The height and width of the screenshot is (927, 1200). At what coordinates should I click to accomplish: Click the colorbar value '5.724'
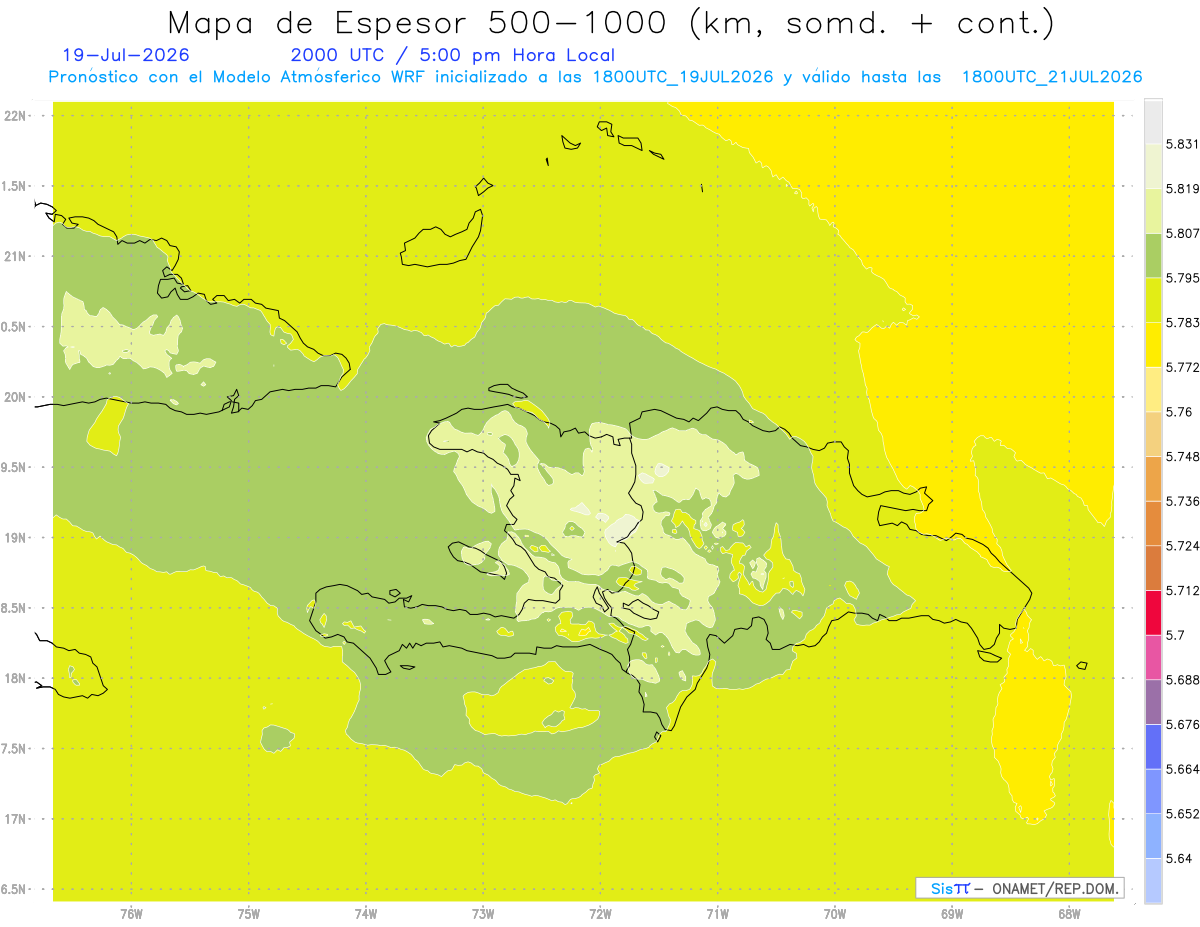1180,546
